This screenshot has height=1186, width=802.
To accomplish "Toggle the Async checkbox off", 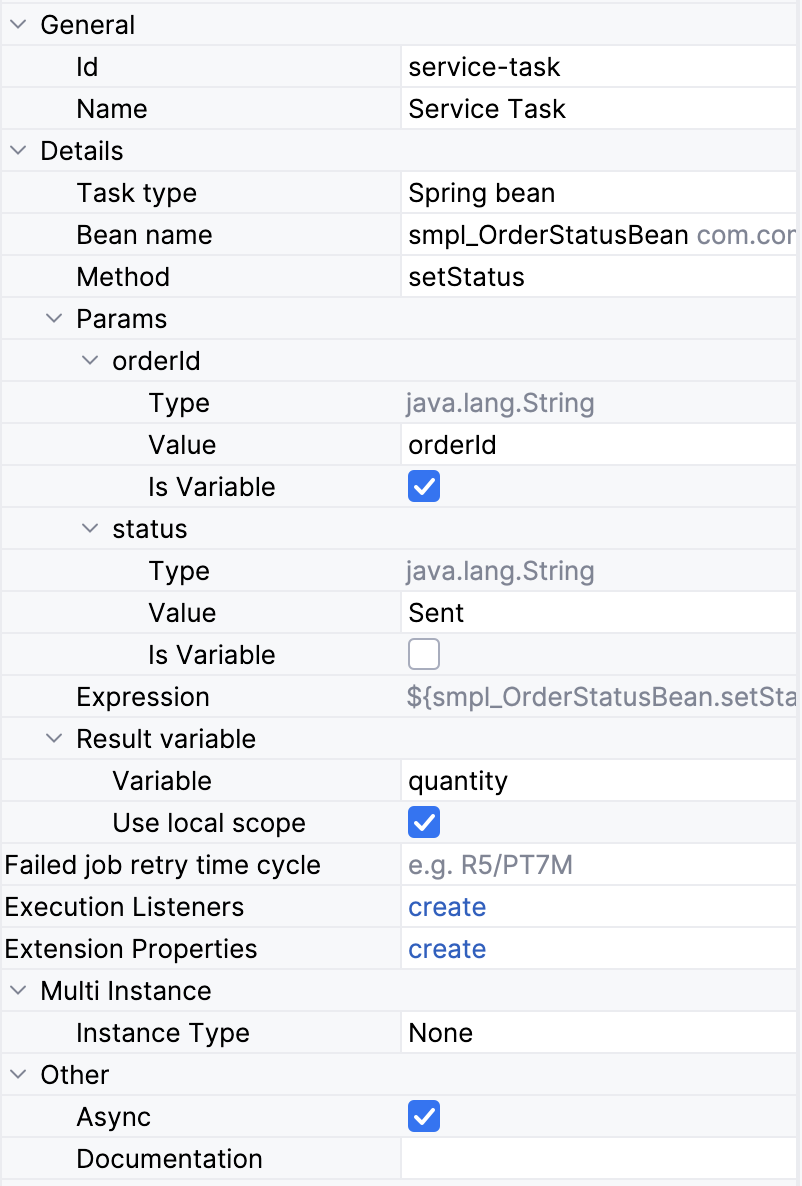I will point(424,1117).
